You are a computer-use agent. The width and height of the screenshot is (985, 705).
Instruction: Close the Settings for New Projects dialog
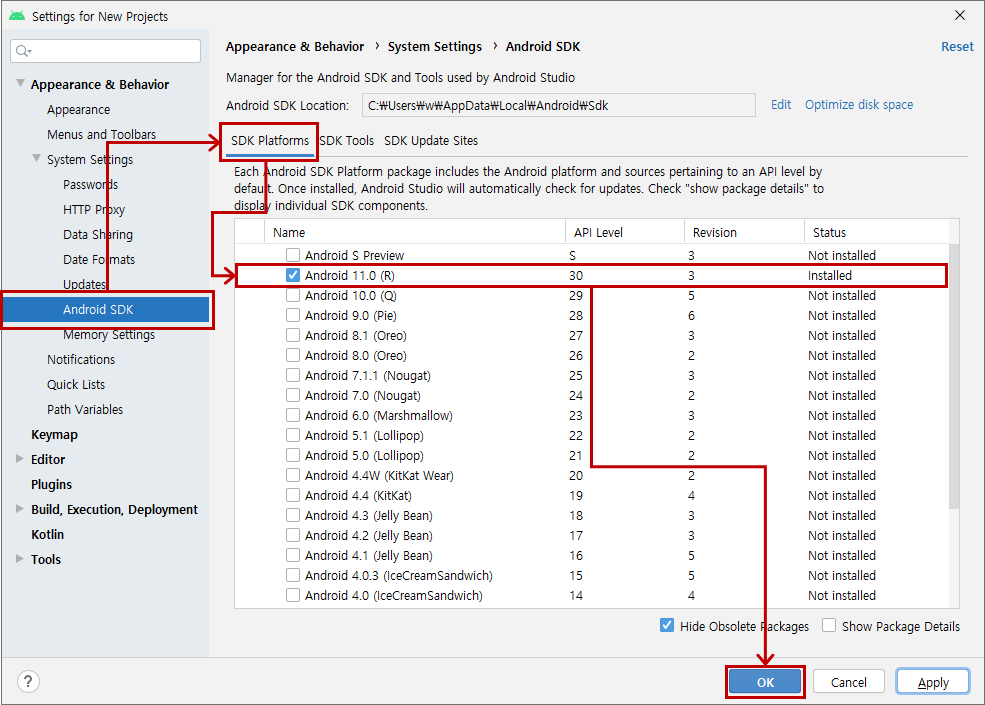click(x=960, y=15)
